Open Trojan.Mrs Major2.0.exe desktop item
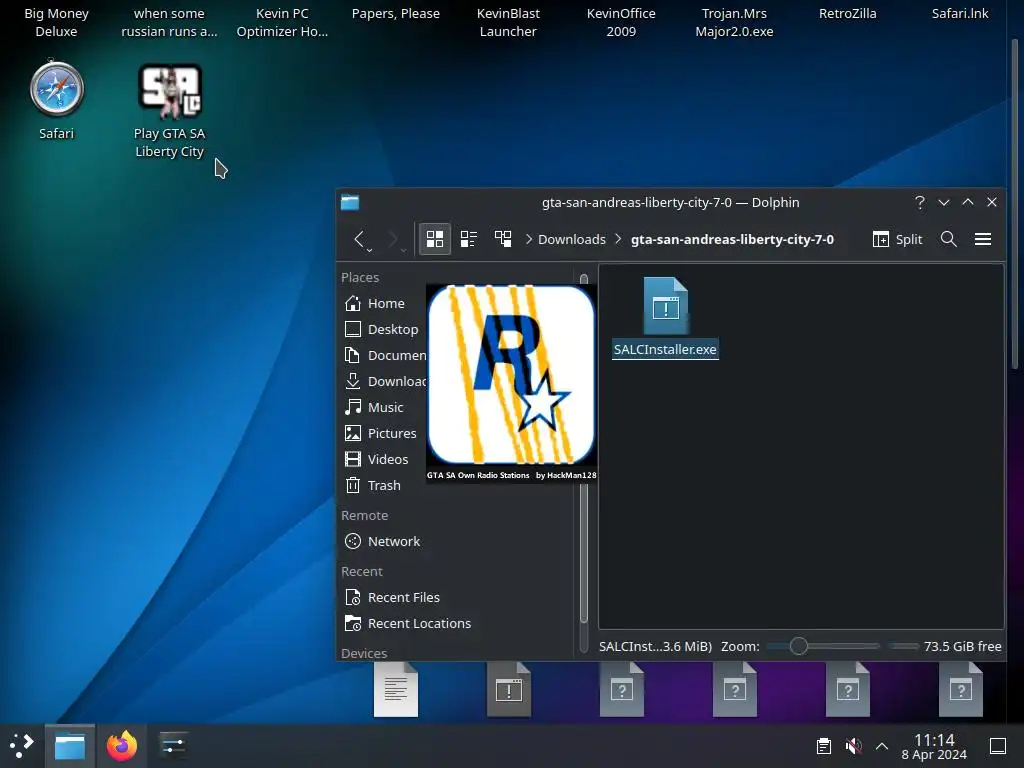This screenshot has width=1024, height=768. [x=734, y=22]
